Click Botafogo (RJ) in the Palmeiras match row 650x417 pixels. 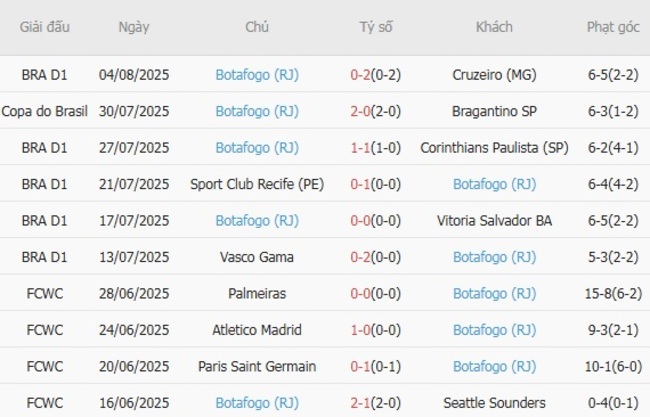(x=494, y=294)
